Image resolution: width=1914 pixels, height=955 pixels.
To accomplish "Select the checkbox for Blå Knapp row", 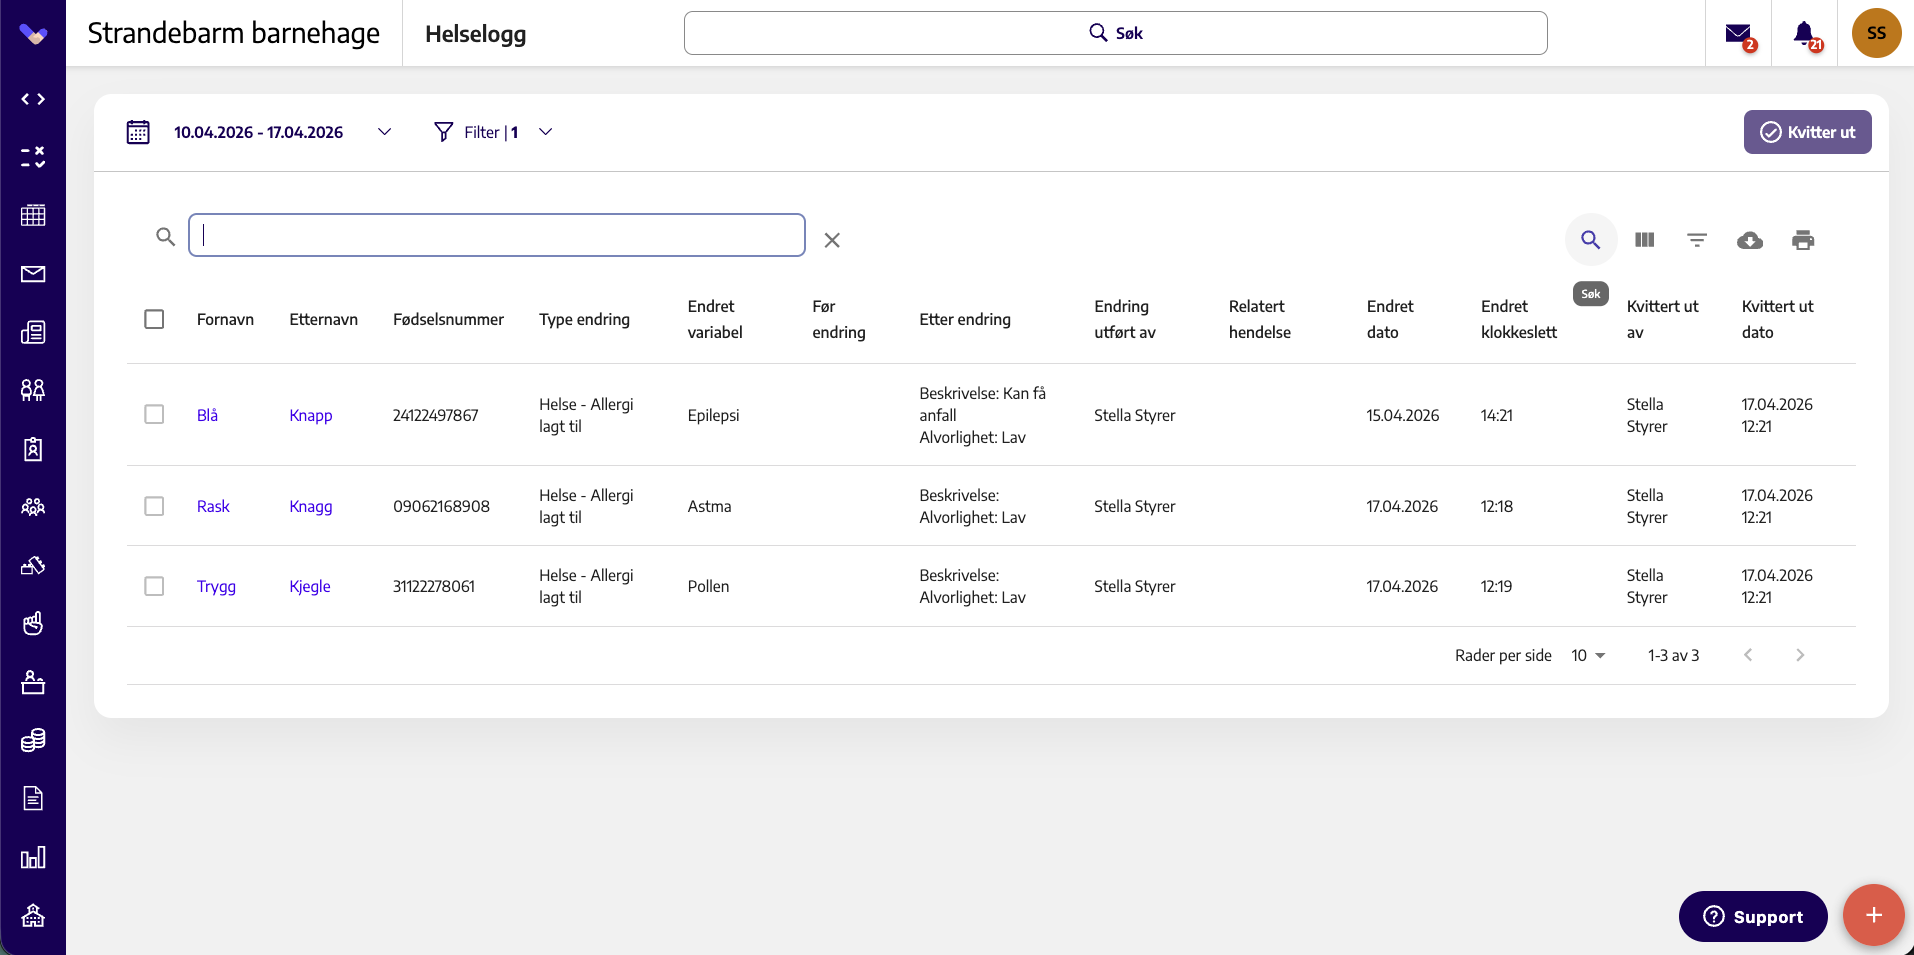I will 154,414.
